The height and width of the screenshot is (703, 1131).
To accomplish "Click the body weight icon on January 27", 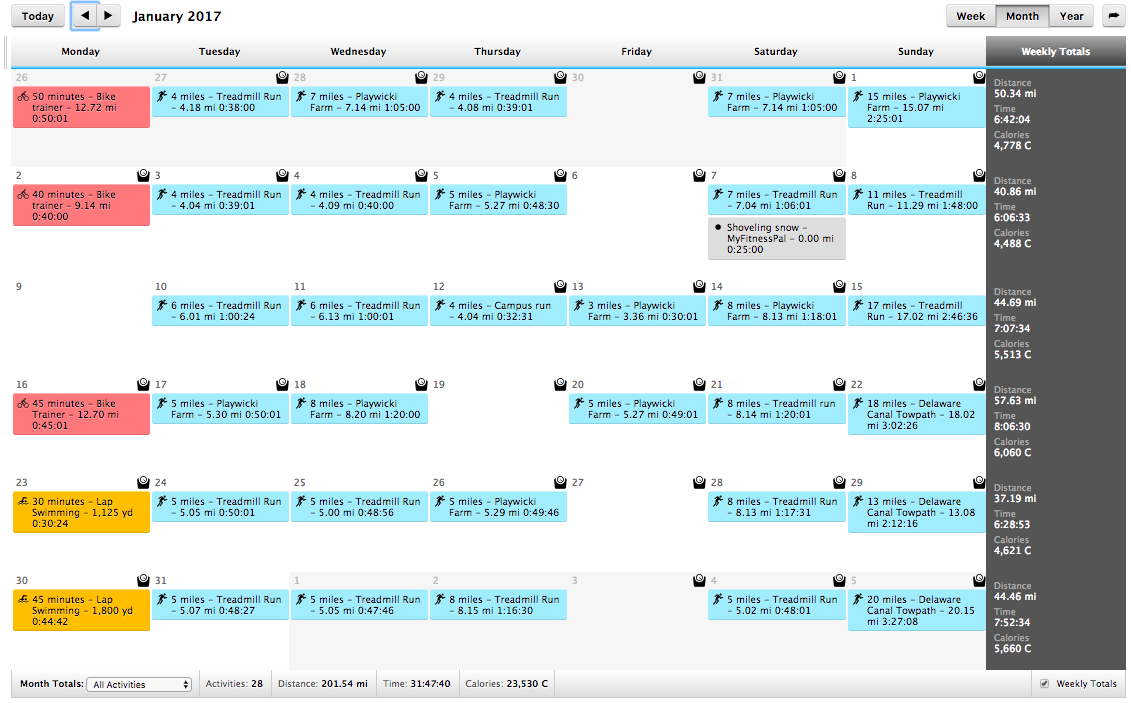I will pos(700,482).
